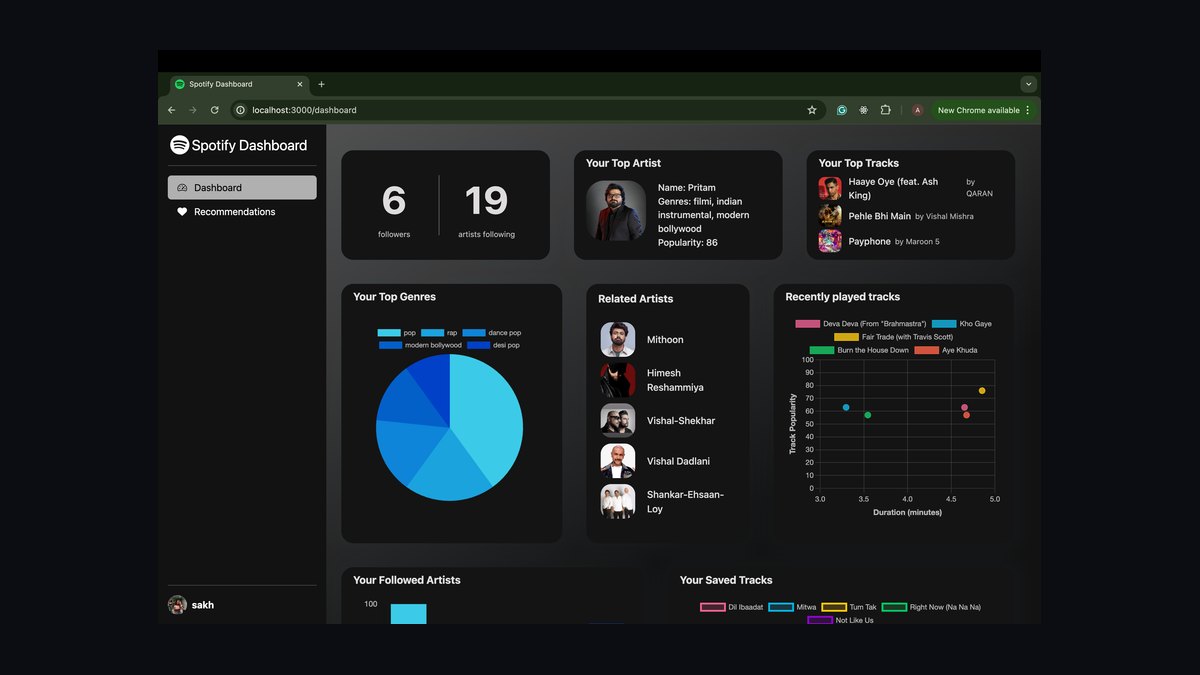This screenshot has width=1200, height=675.
Task: Click New Chrome available update button
Action: [983, 110]
